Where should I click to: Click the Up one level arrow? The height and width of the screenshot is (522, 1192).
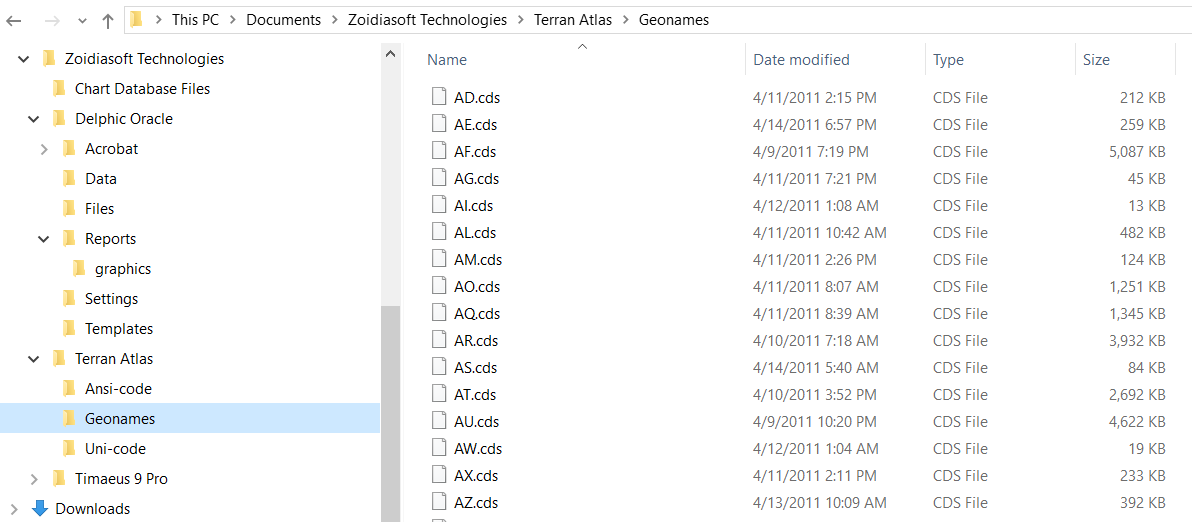coord(108,21)
